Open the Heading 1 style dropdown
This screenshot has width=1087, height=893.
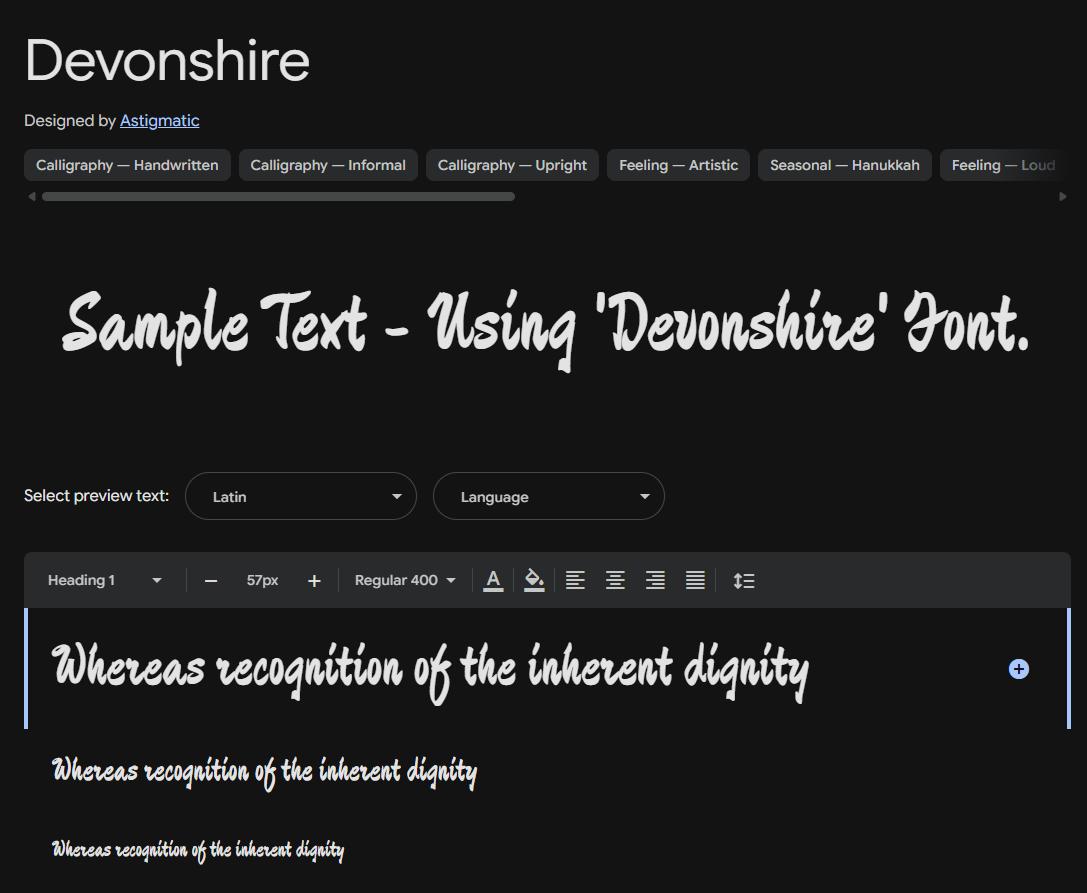click(x=105, y=580)
